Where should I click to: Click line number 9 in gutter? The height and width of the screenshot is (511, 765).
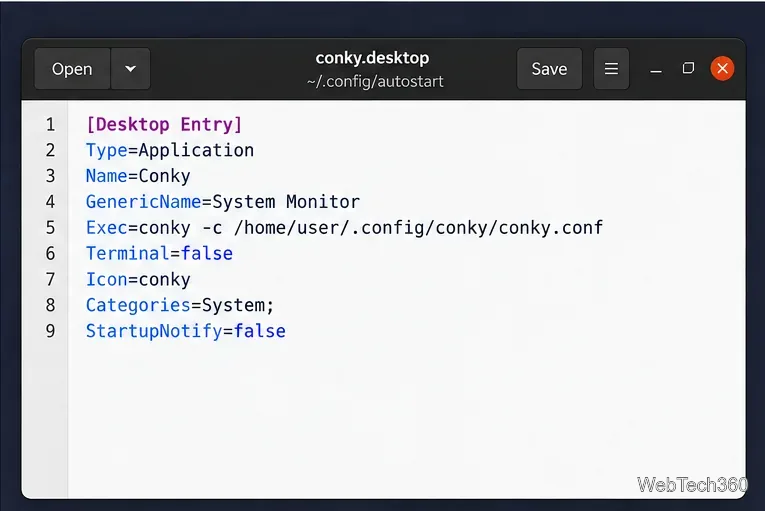point(50,331)
